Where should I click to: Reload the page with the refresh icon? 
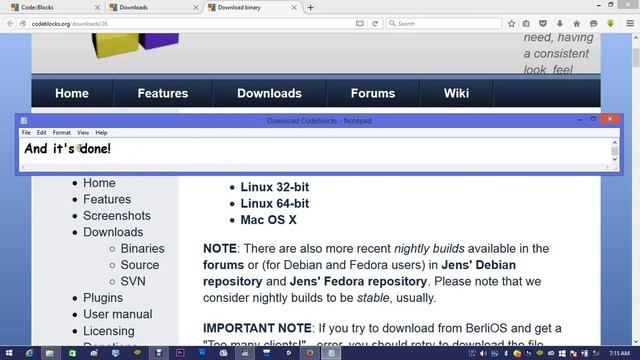[x=375, y=24]
